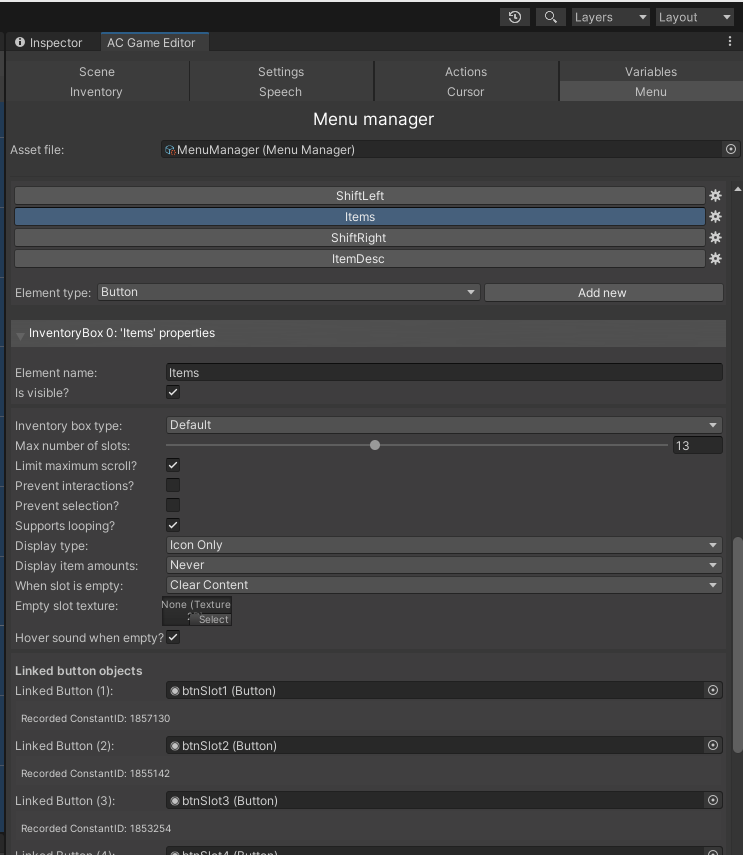Select the ShiftLeft element button

(360, 196)
